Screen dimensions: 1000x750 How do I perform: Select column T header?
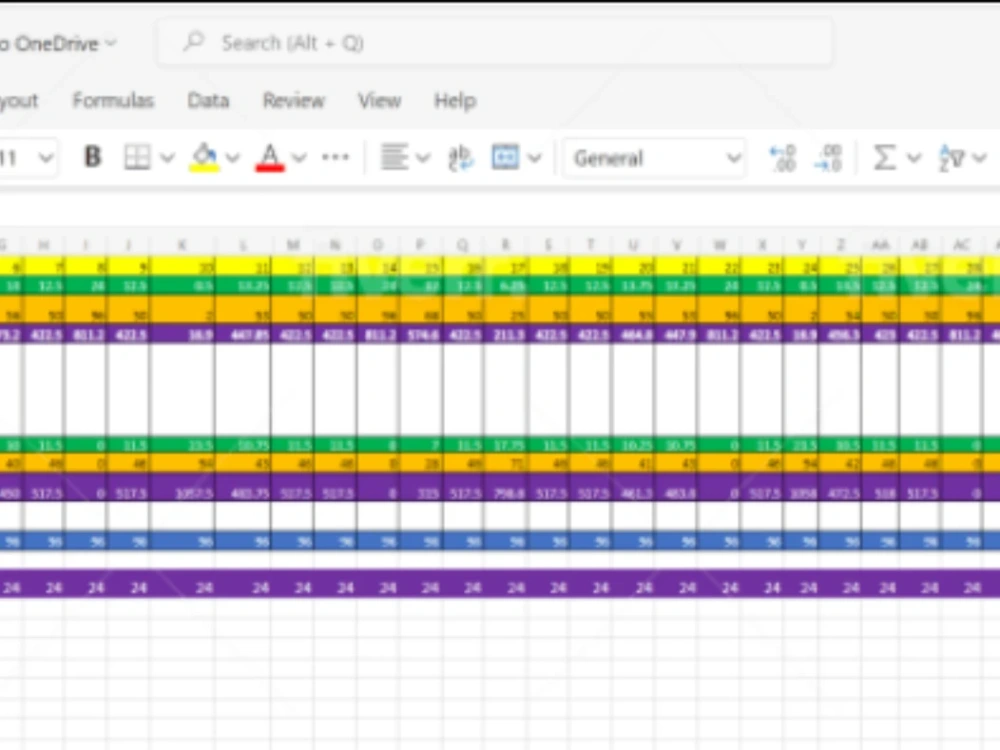591,245
